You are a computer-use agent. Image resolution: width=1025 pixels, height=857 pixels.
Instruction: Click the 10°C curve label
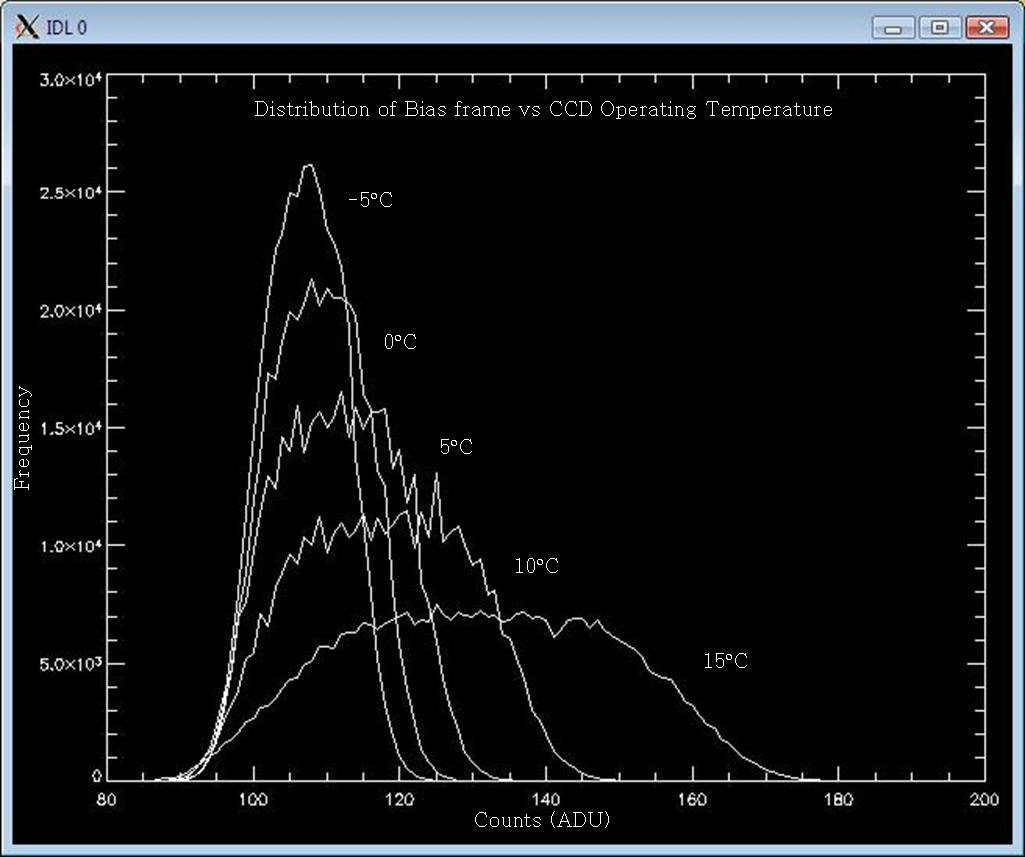536,566
